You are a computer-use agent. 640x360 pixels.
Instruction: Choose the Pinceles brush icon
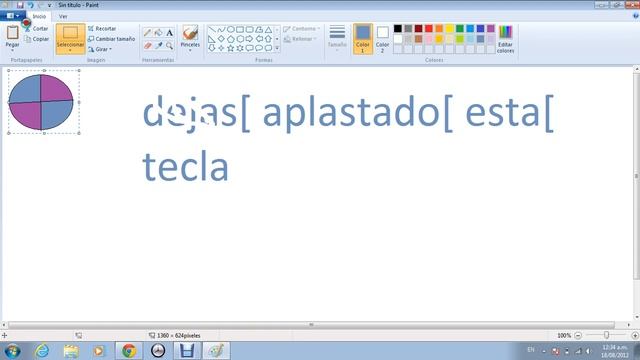pos(190,33)
